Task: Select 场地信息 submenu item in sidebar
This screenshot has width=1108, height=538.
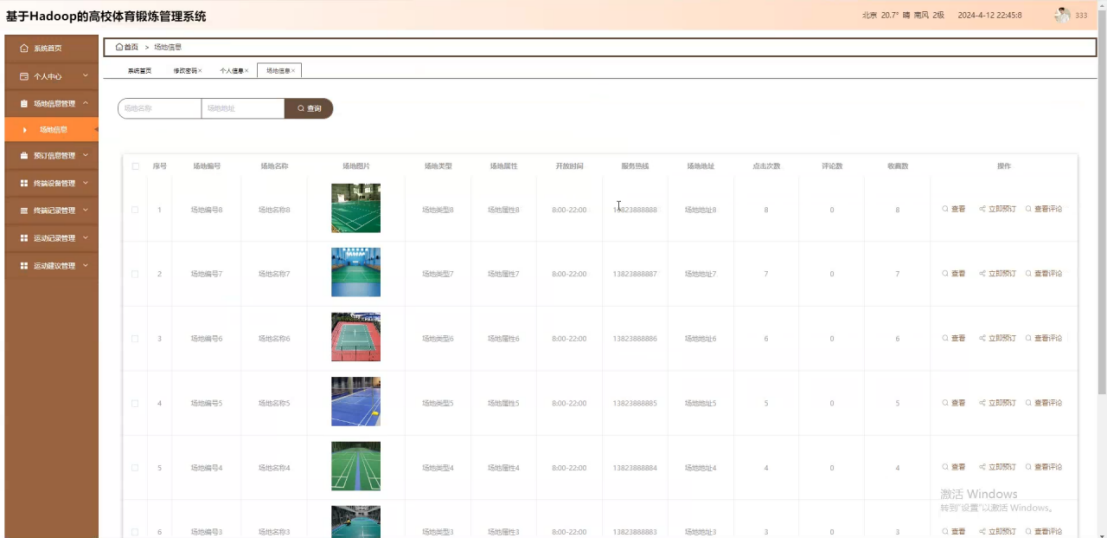Action: [x=52, y=130]
